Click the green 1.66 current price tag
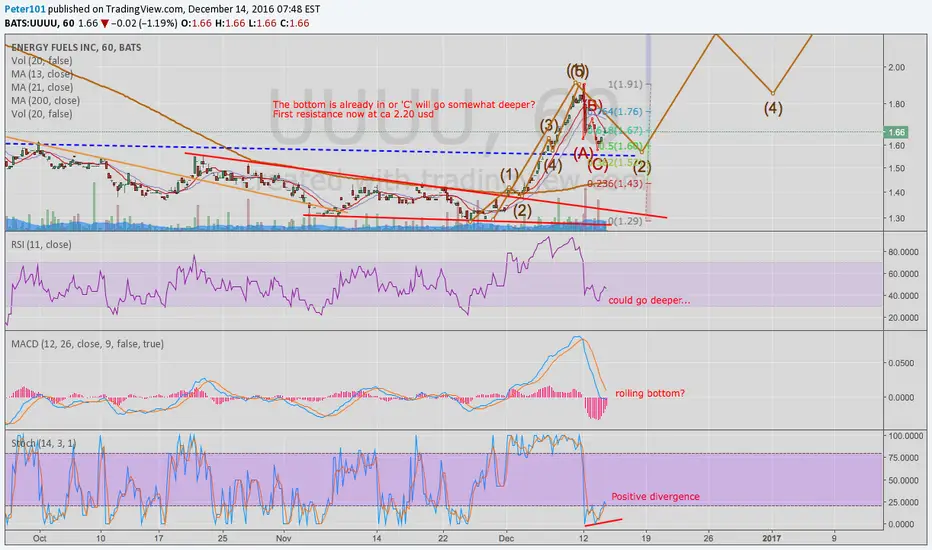 pyautogui.click(x=896, y=132)
